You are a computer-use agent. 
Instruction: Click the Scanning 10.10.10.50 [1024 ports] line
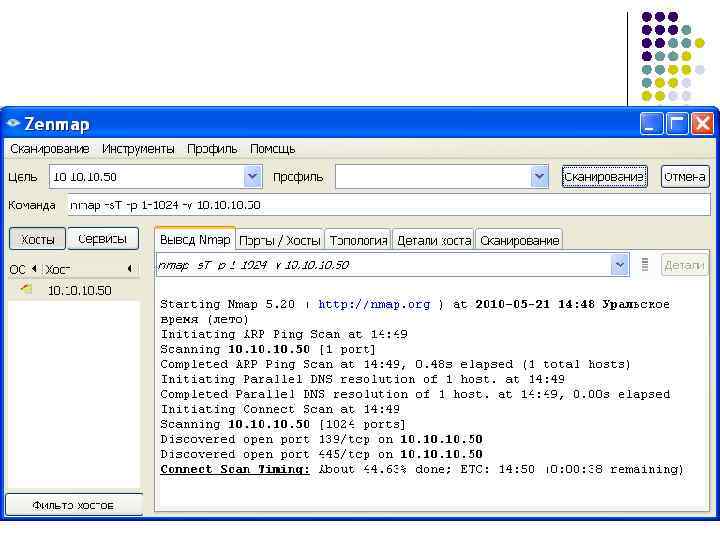(x=283, y=424)
